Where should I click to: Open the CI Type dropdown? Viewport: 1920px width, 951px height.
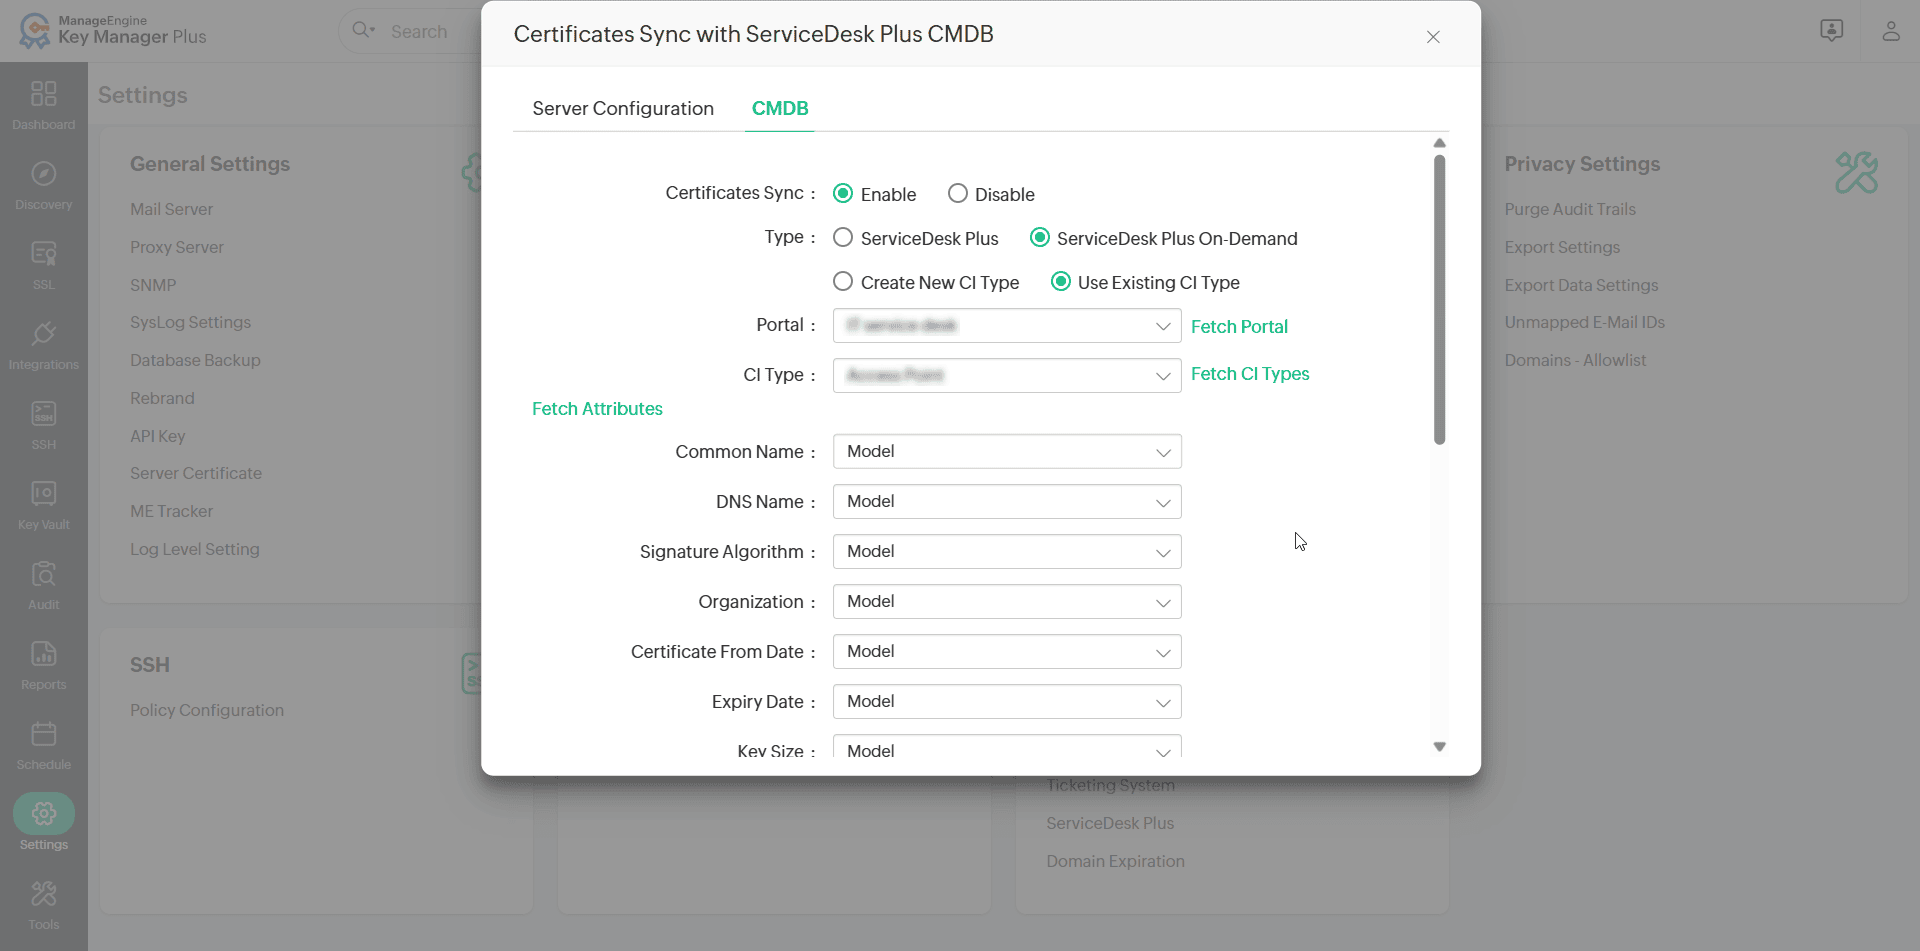pyautogui.click(x=1007, y=376)
